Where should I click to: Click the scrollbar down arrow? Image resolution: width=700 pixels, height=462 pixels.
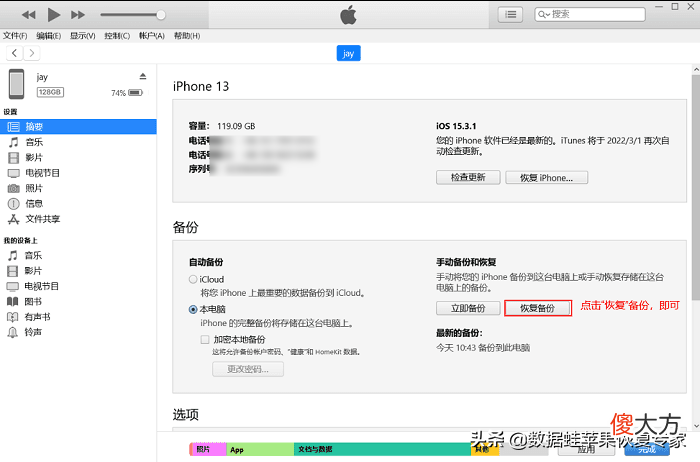pos(696,426)
